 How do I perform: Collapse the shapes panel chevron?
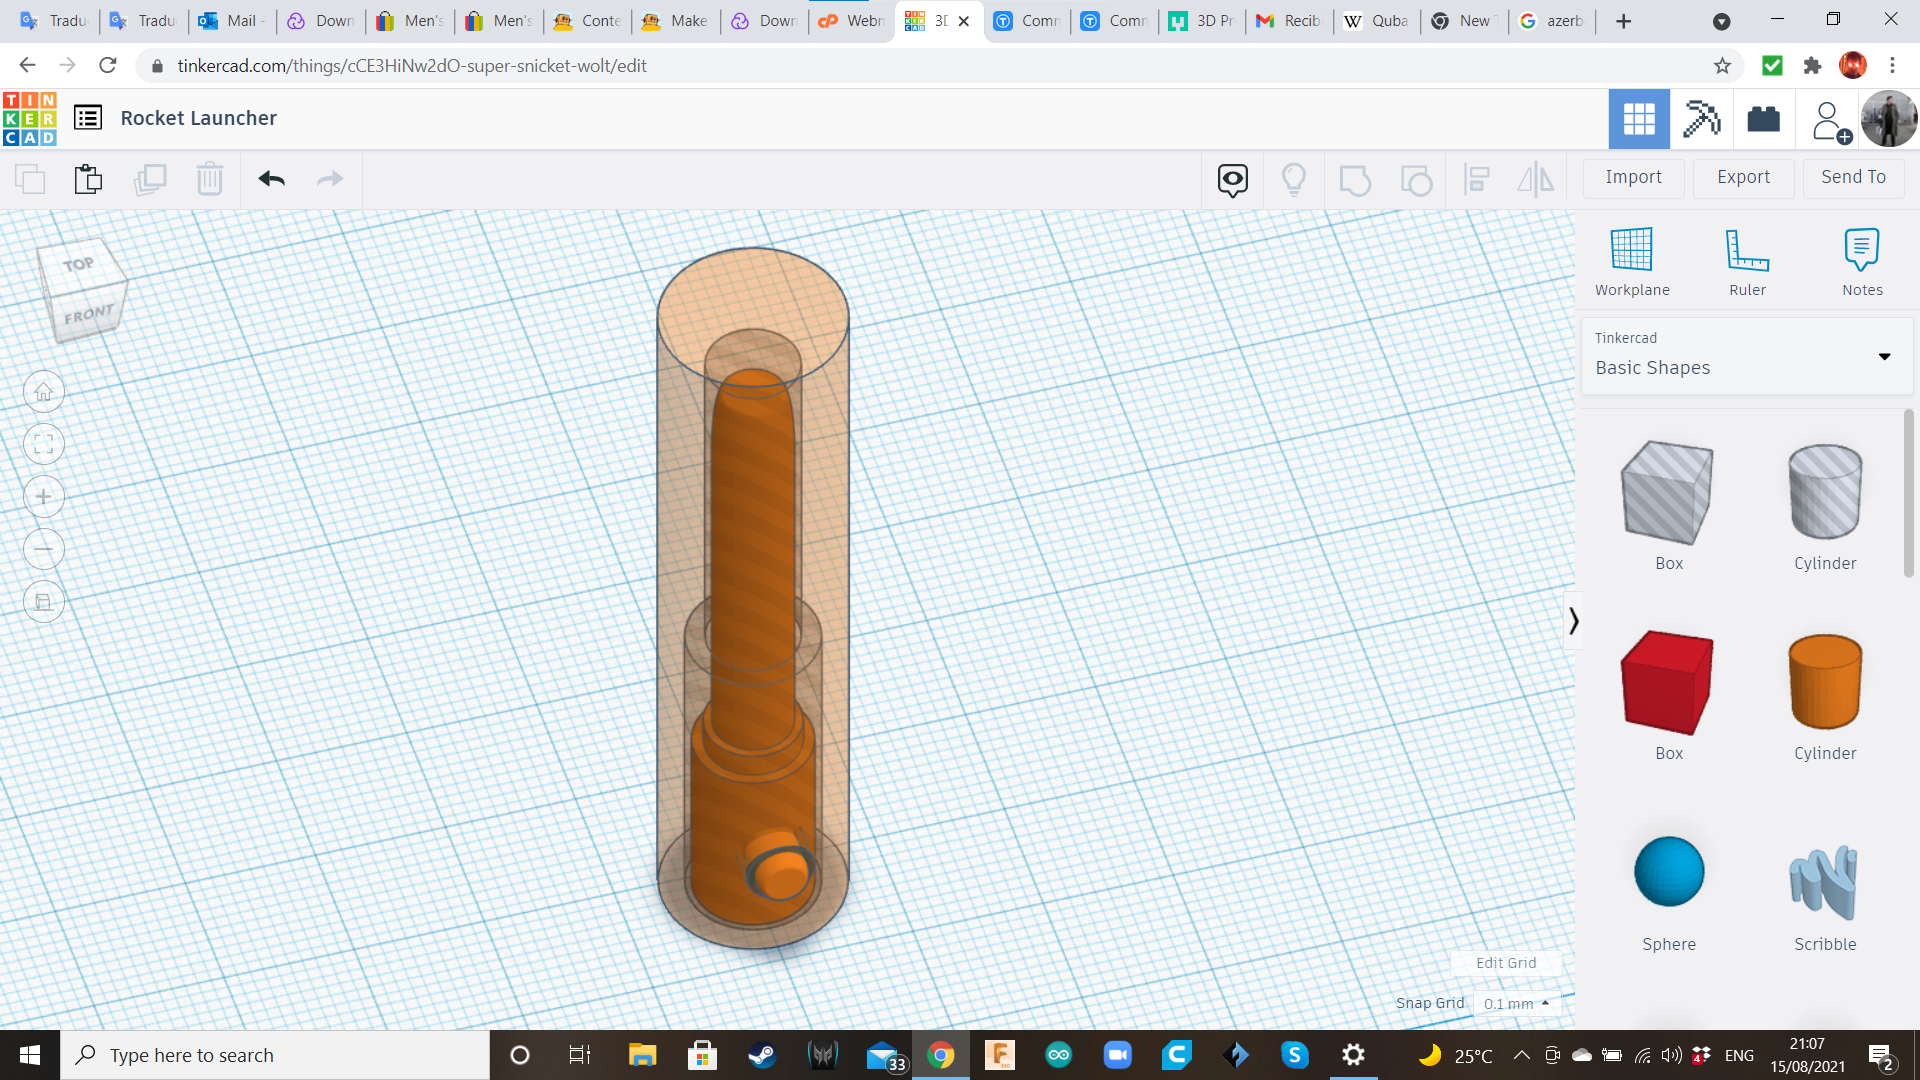click(x=1573, y=621)
